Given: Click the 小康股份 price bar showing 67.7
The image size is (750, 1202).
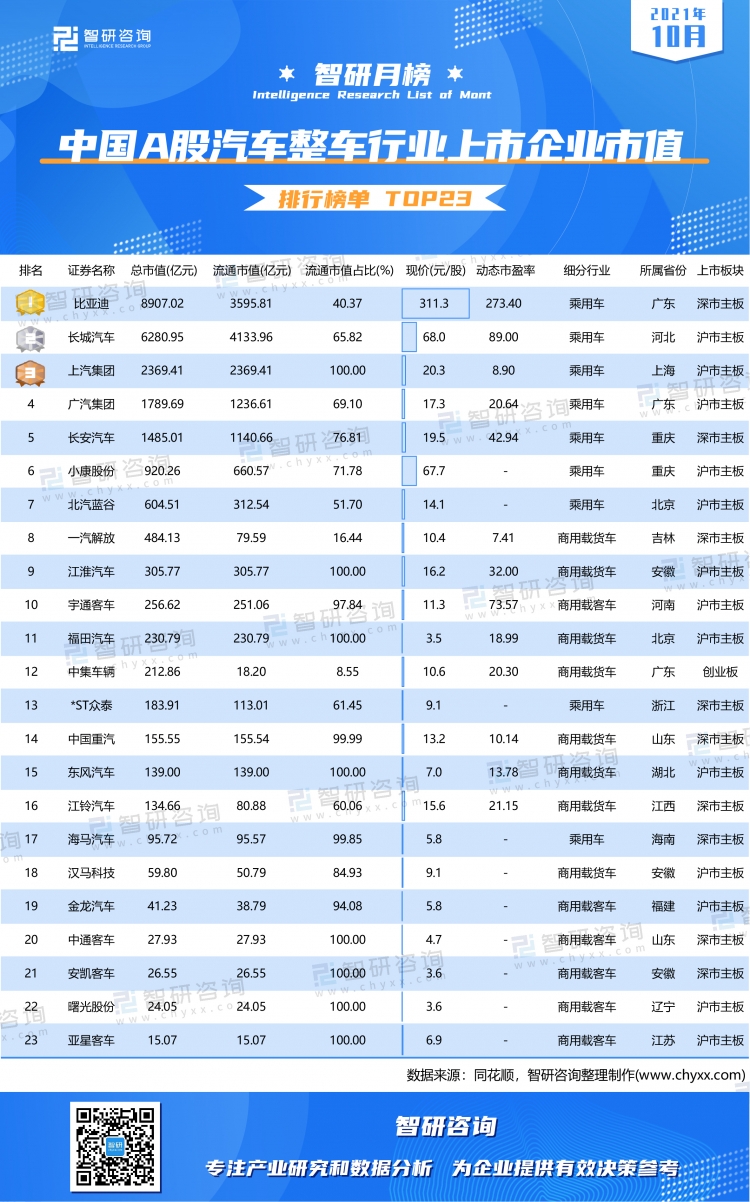Looking at the screenshot, I should [408, 471].
